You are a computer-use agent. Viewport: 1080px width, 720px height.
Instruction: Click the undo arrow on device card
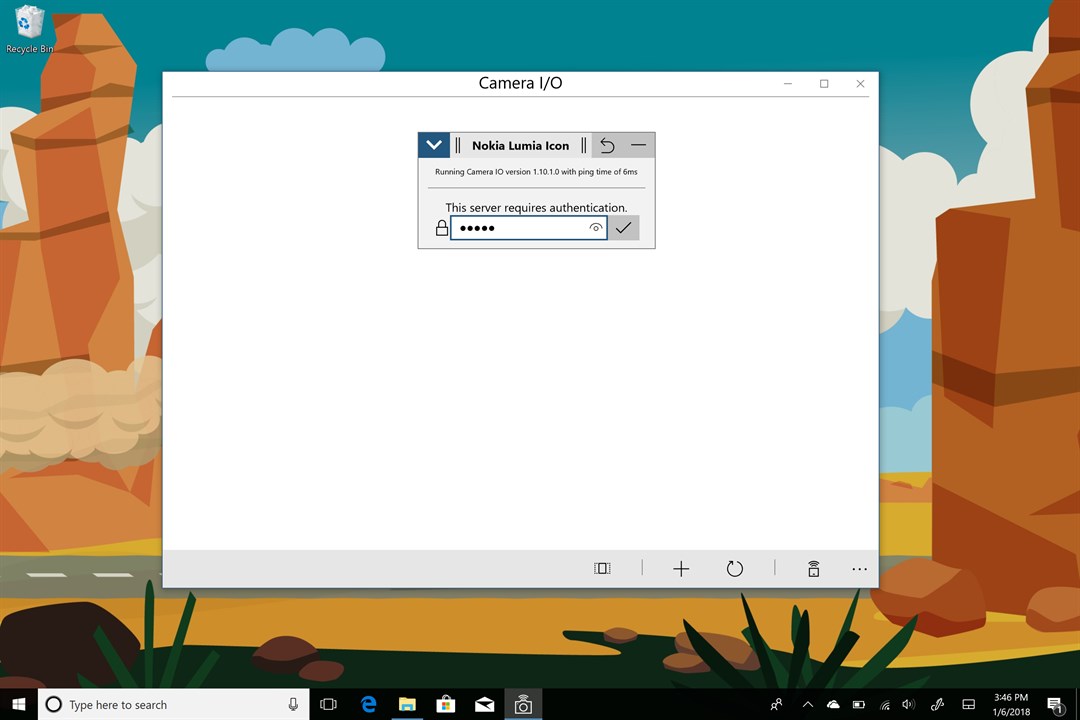pyautogui.click(x=607, y=145)
